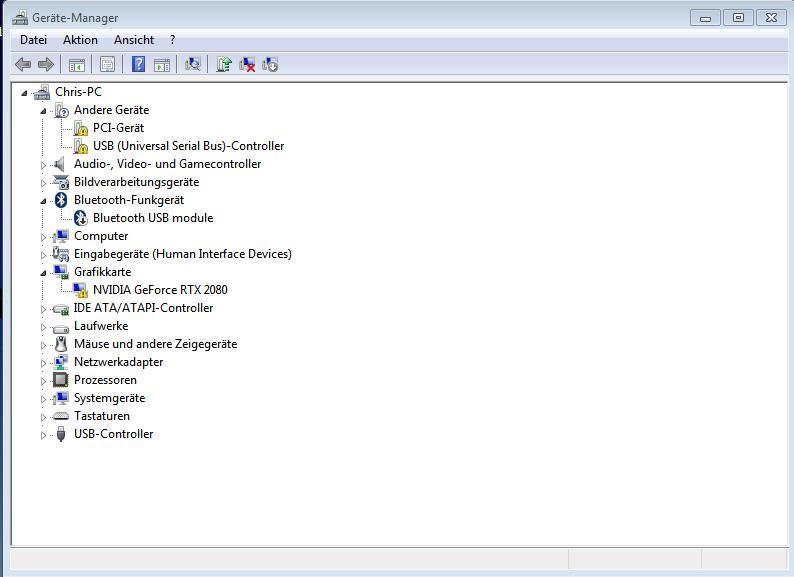Expand the bottom USB-Controller node

coord(43,435)
